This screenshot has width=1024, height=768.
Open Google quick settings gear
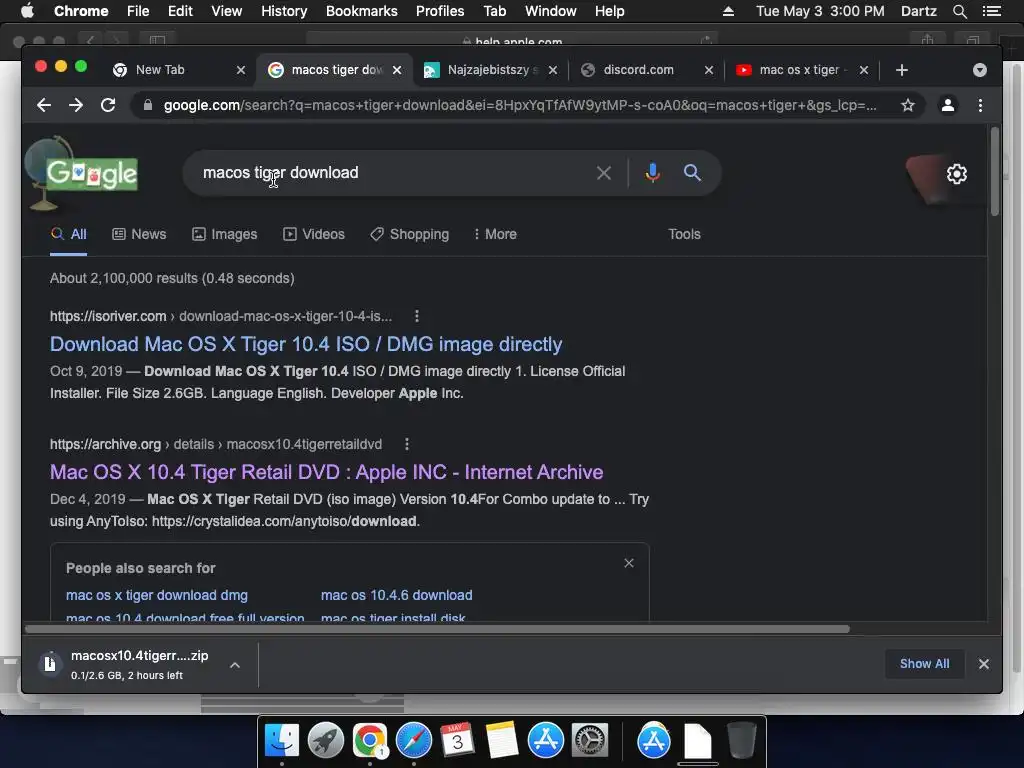click(x=957, y=174)
